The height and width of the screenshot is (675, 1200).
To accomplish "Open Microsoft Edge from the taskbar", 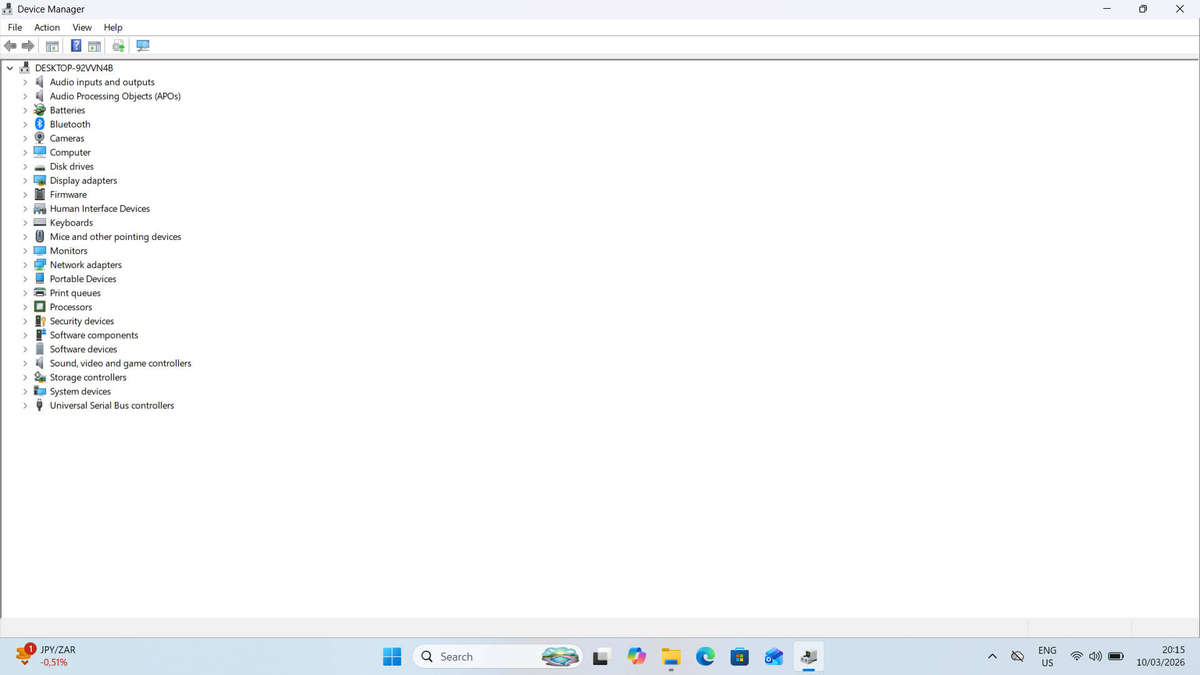I will 705,656.
